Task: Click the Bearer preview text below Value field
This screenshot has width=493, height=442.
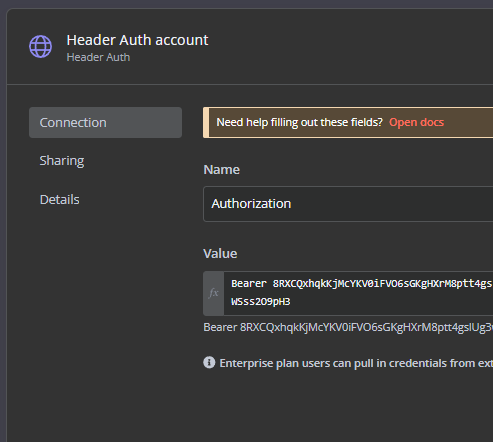Action: (348, 327)
